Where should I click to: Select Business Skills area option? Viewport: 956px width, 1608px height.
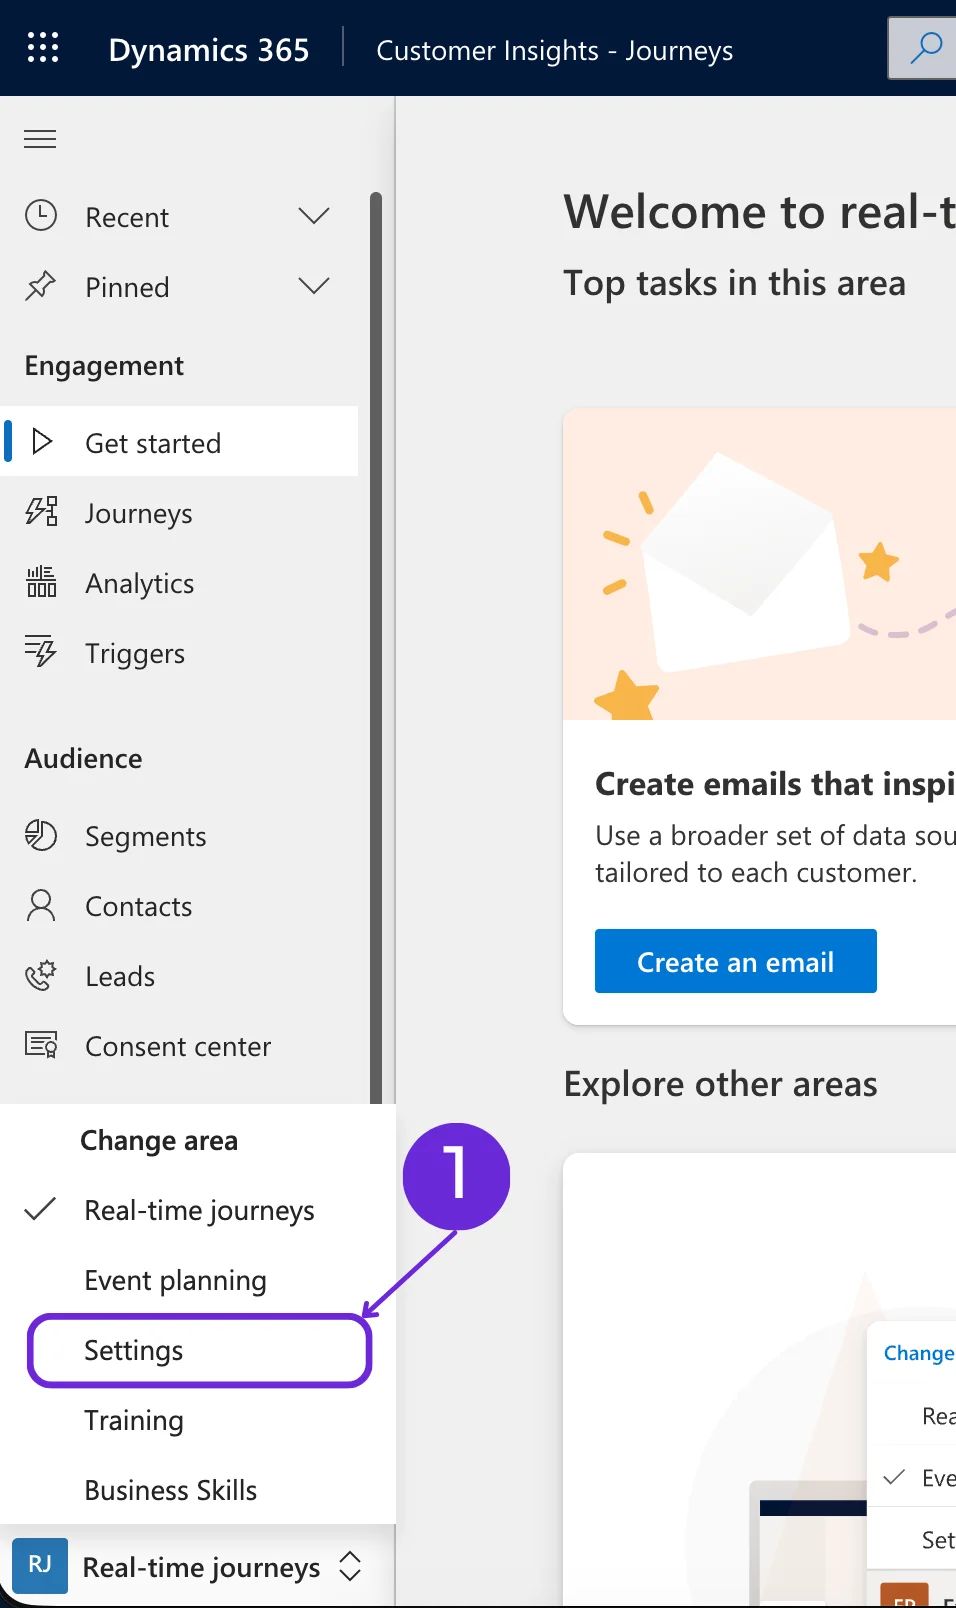click(x=198, y=1491)
